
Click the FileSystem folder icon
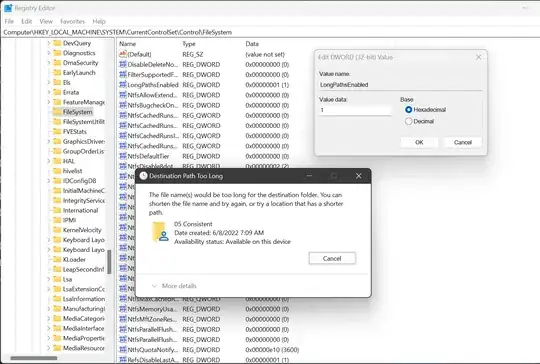[57, 112]
